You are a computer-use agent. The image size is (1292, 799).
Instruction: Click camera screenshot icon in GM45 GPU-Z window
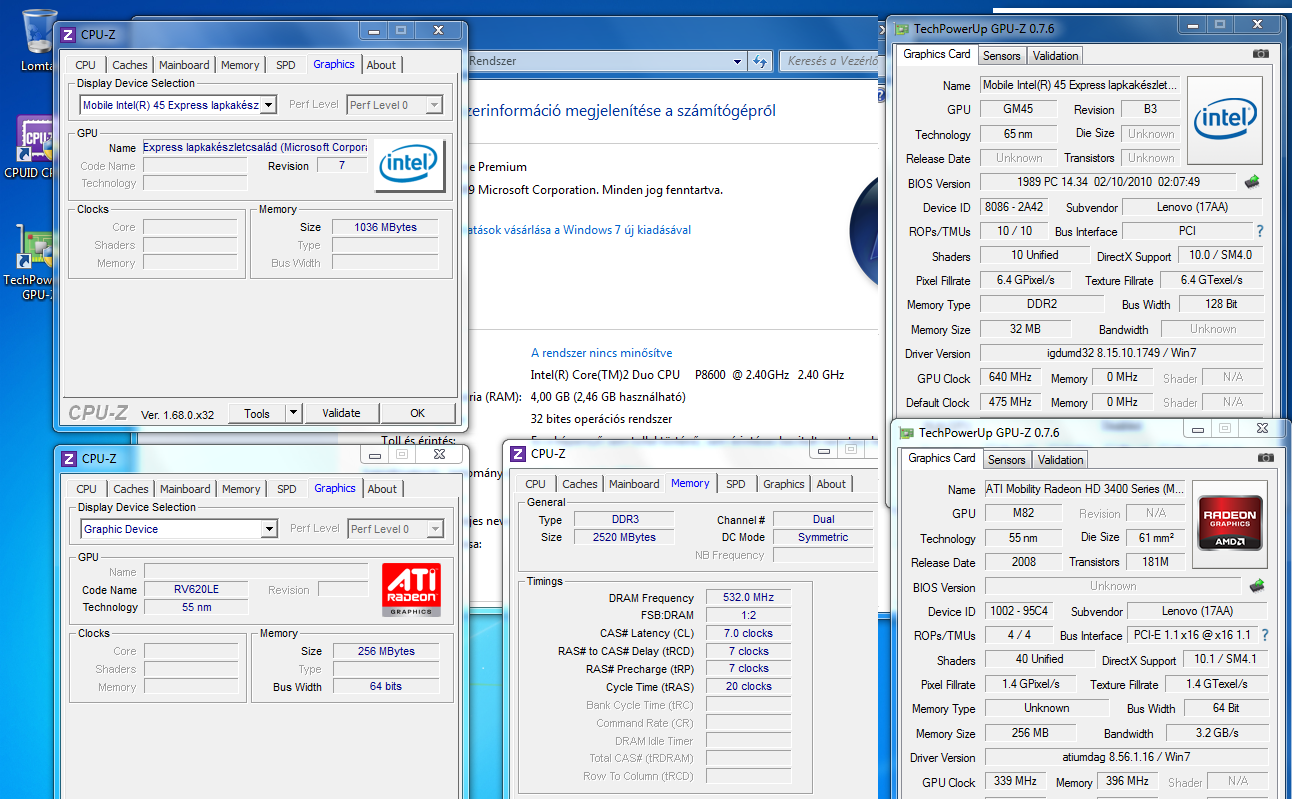click(1261, 54)
